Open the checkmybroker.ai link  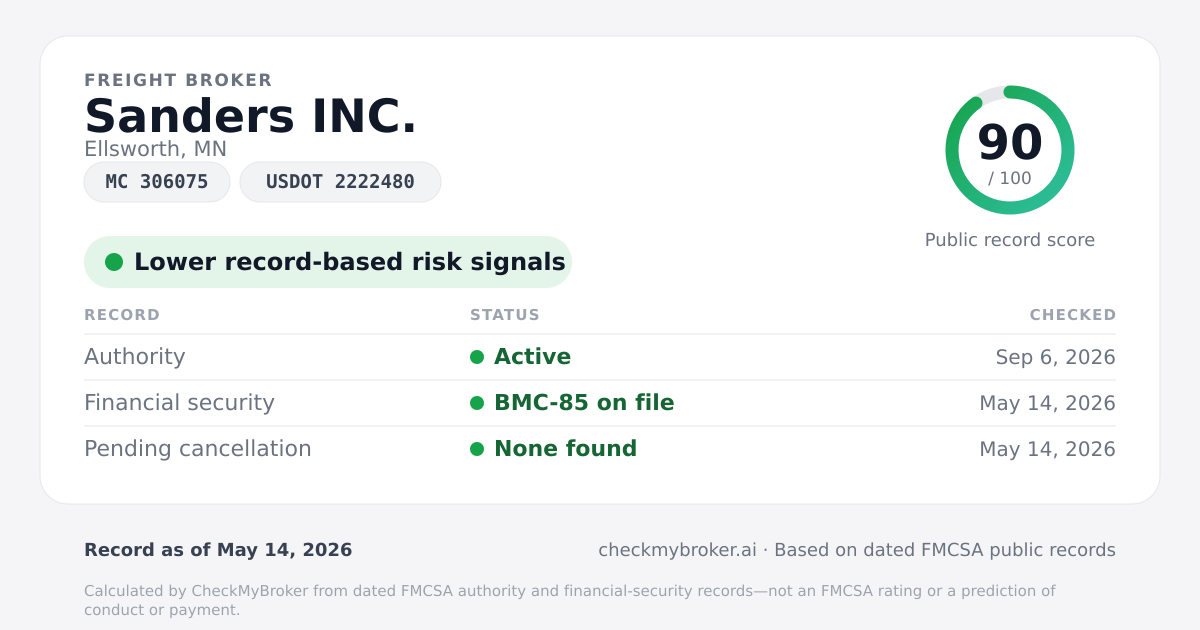(x=677, y=550)
